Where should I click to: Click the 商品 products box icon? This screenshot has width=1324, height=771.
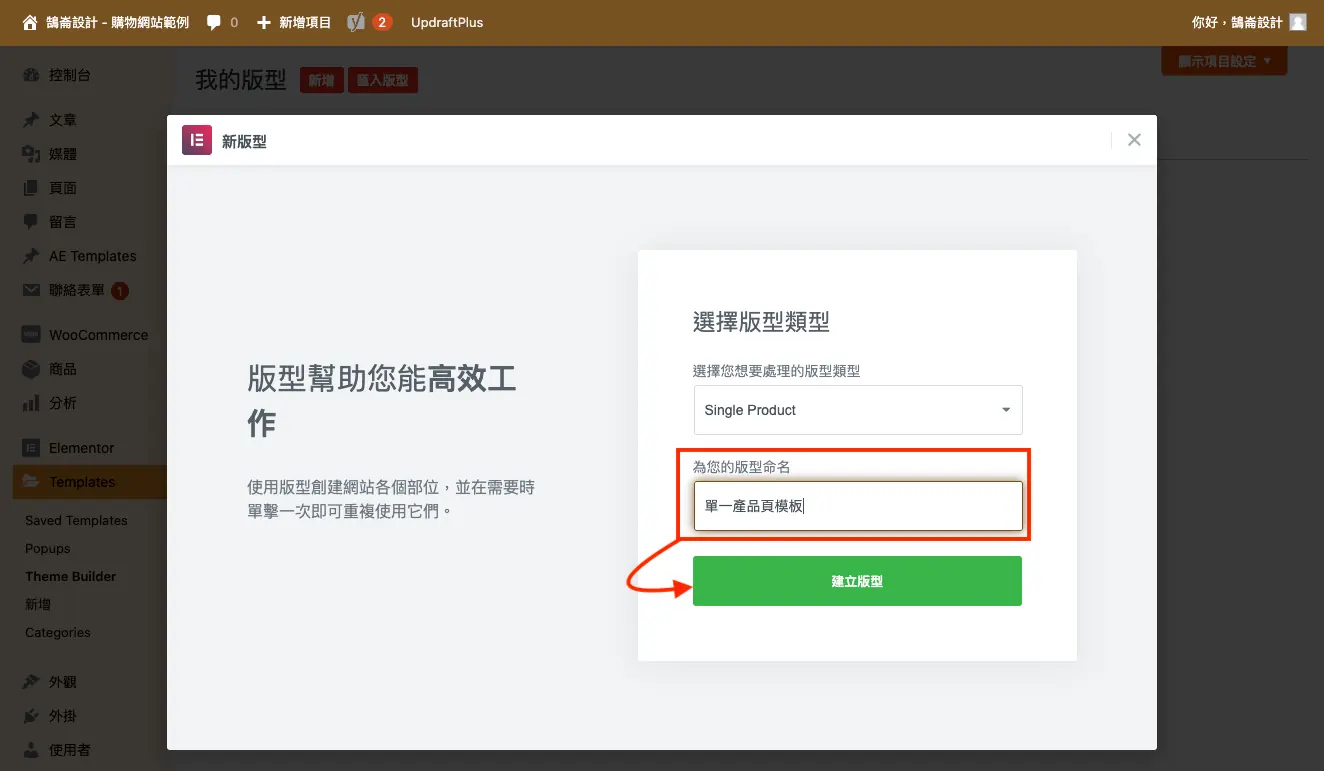click(x=31, y=369)
